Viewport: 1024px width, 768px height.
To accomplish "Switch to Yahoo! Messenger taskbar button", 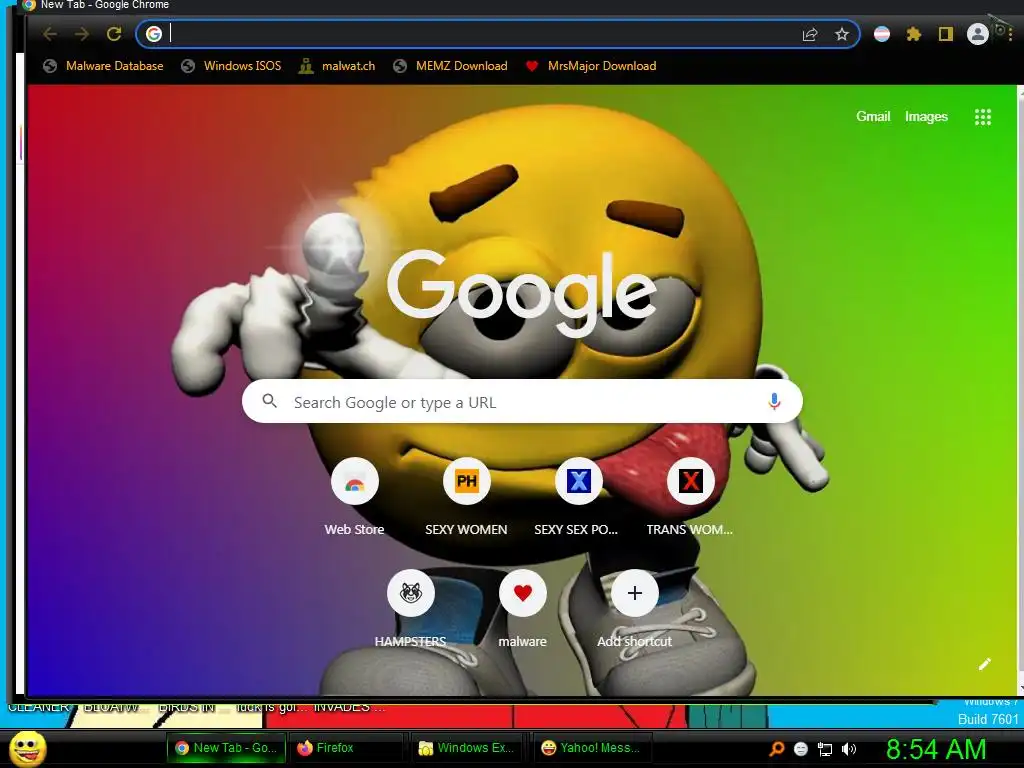I will coord(591,748).
